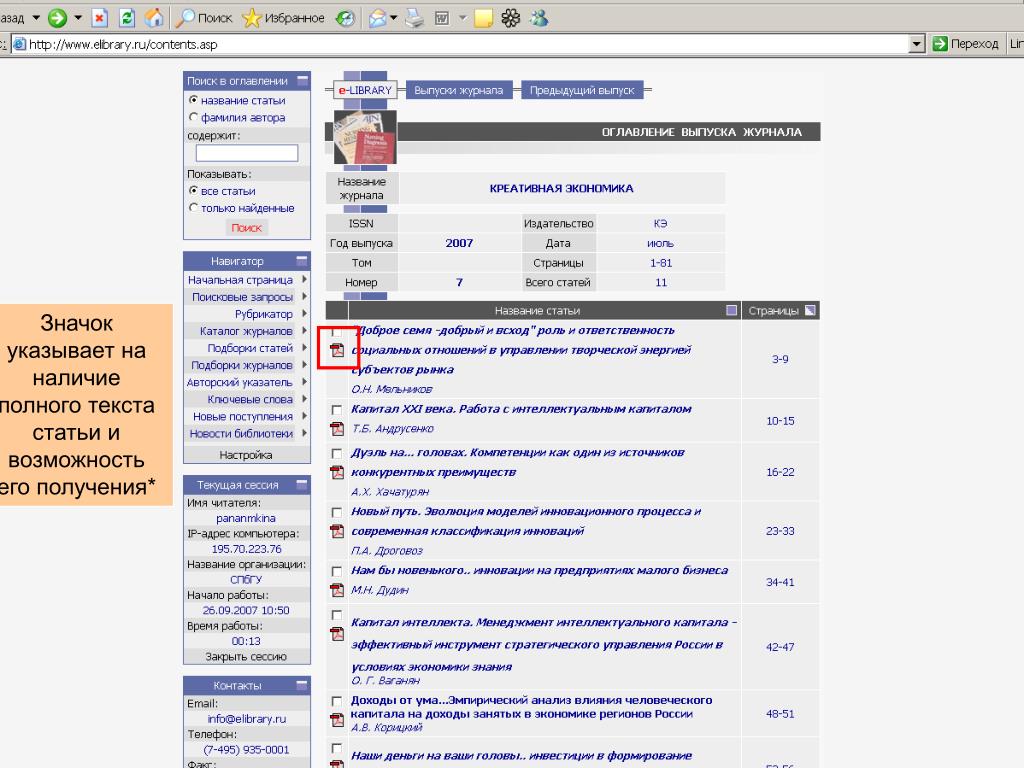This screenshot has width=1024, height=768.
Task: Click the History globe icon
Action: (345, 18)
